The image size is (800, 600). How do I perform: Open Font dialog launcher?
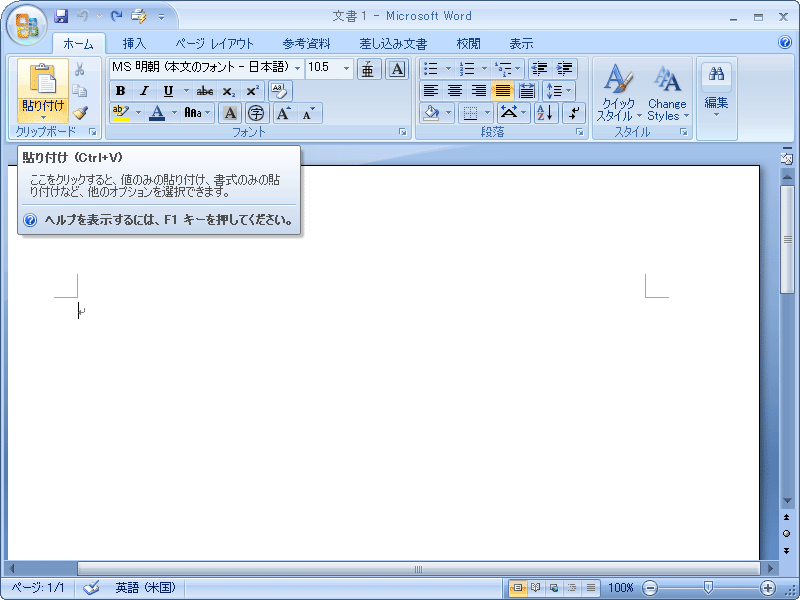403,133
